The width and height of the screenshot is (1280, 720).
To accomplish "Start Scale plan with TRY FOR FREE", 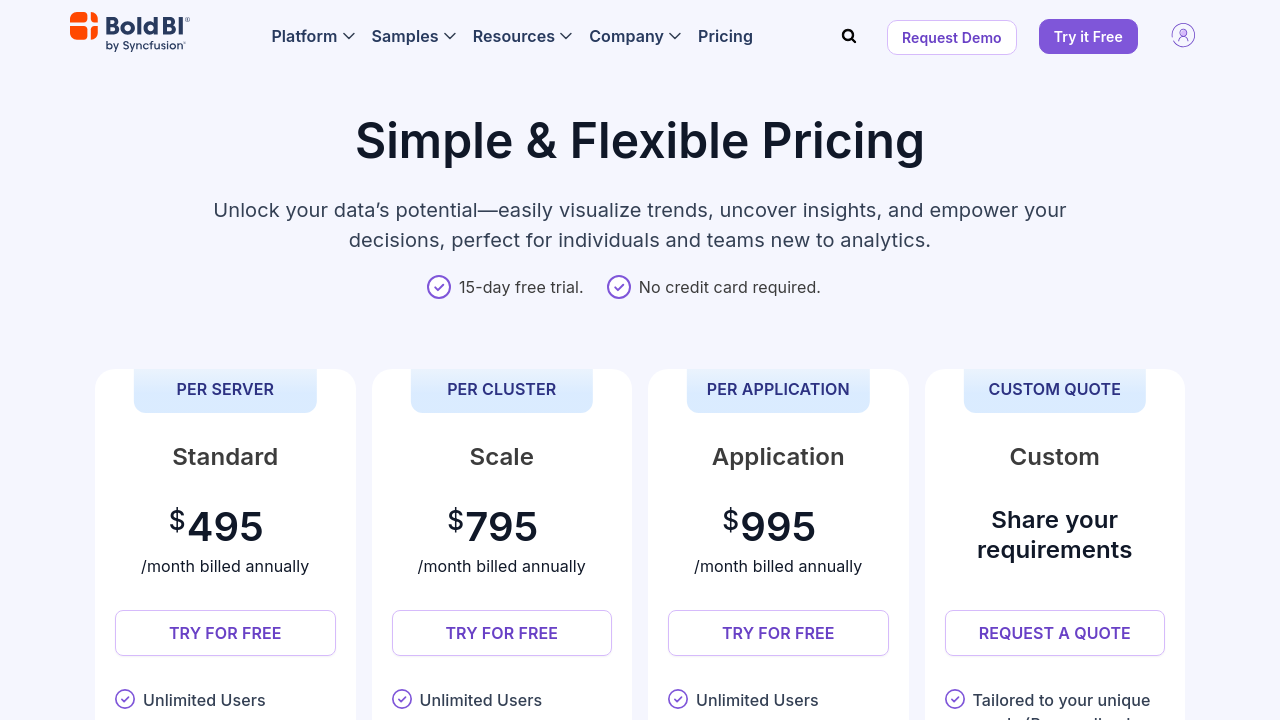I will [x=502, y=633].
